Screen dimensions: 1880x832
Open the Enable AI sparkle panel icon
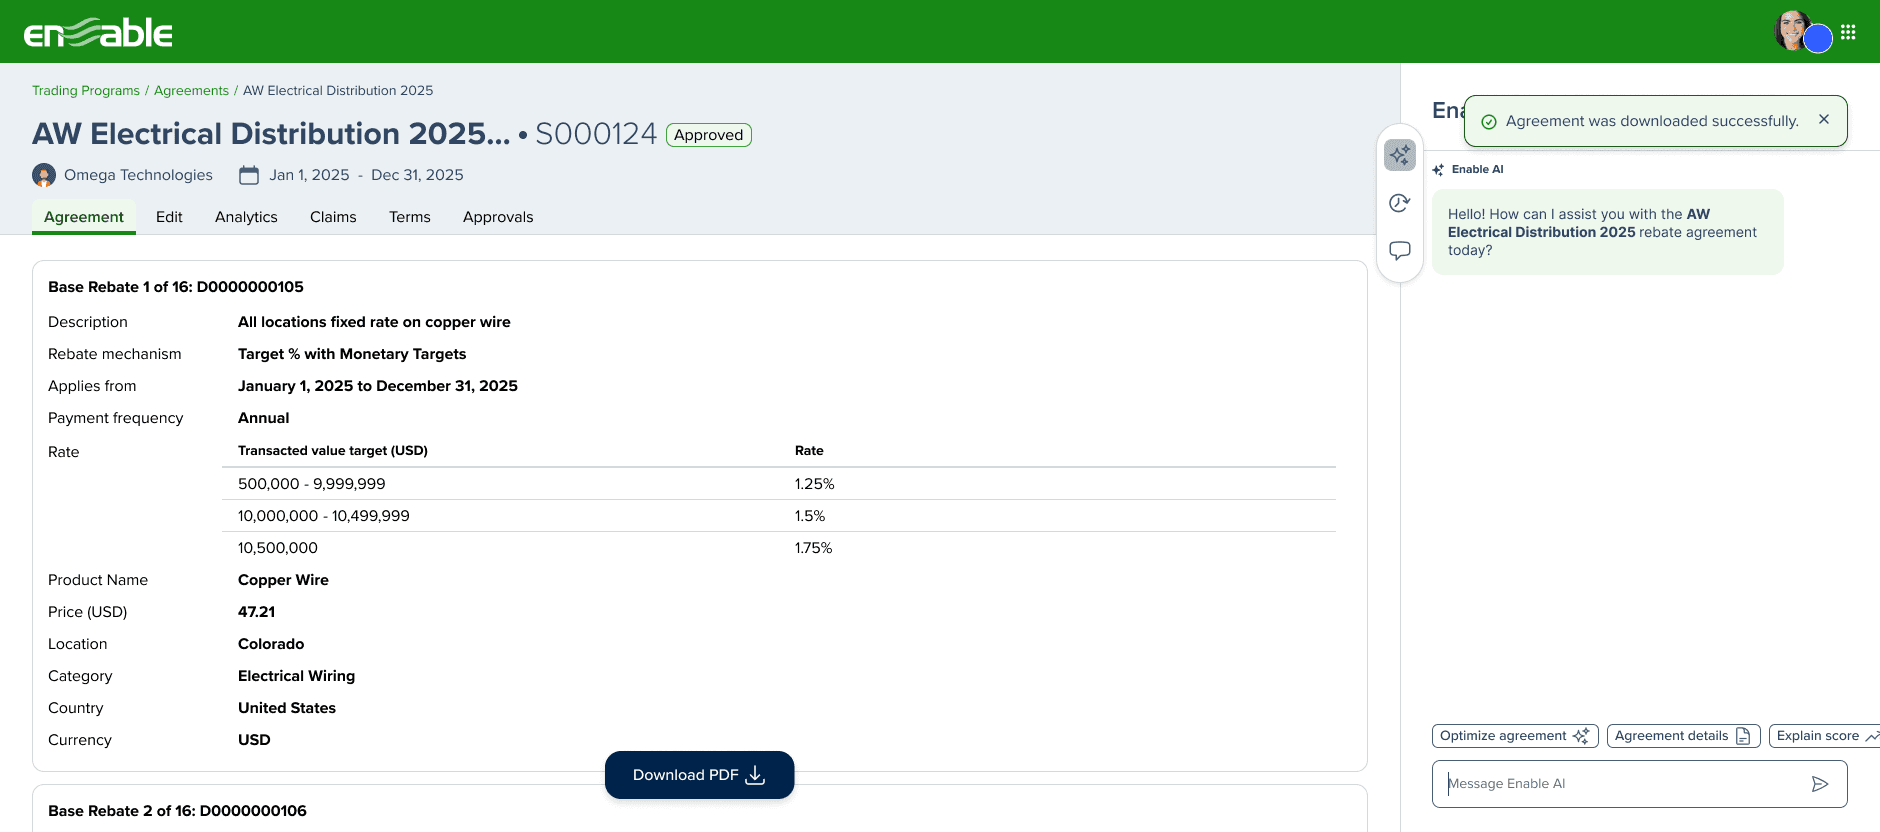(1400, 155)
